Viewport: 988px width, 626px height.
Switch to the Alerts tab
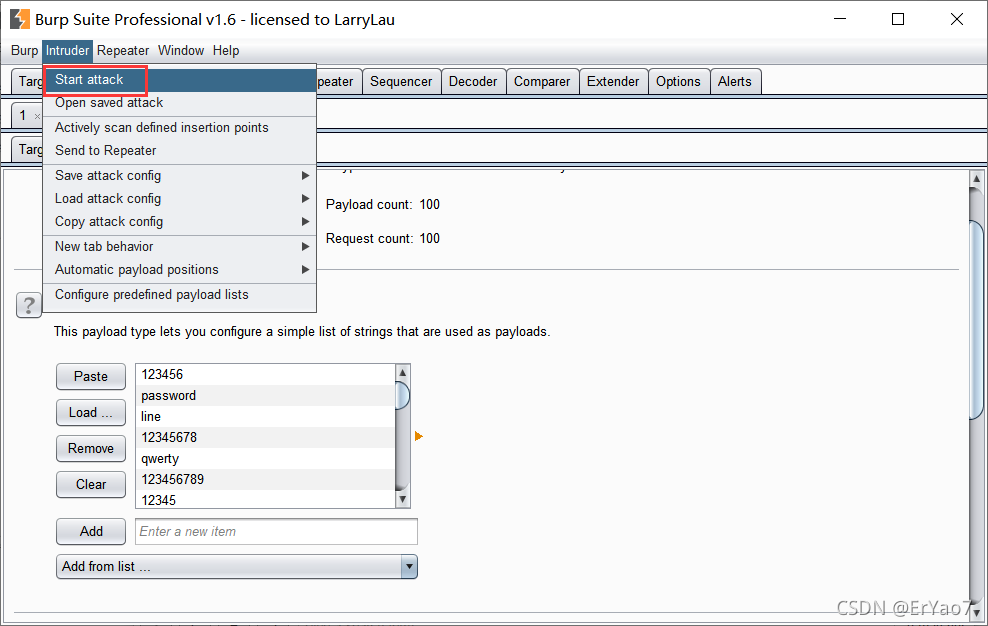coord(735,82)
